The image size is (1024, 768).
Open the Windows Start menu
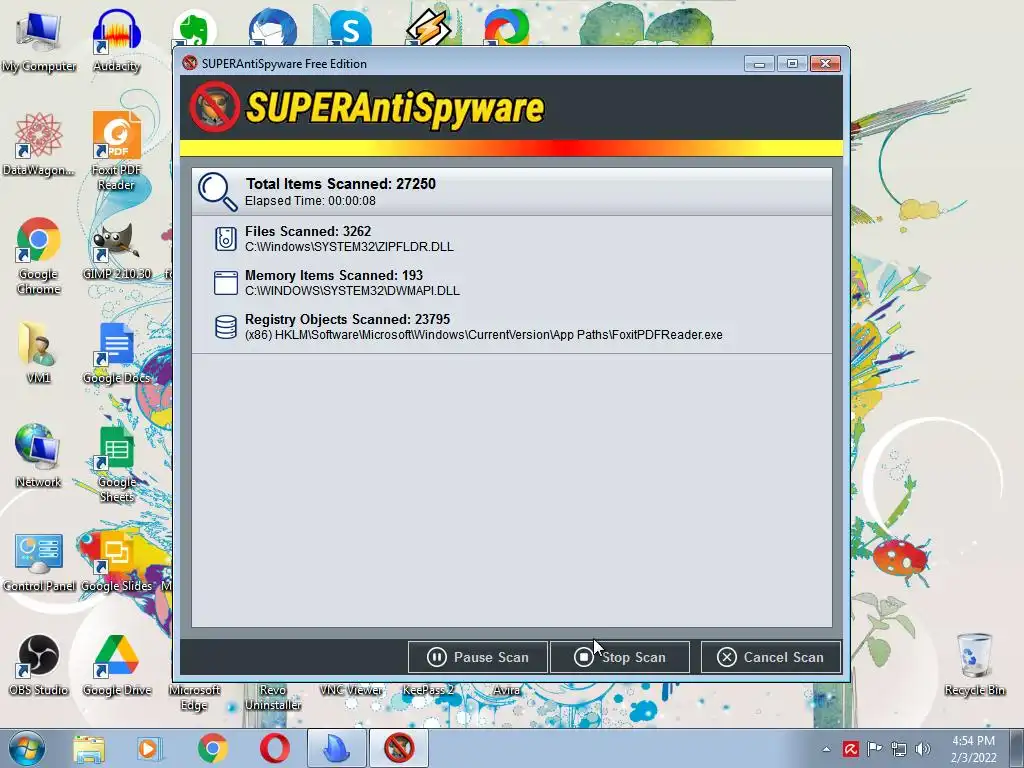pyautogui.click(x=27, y=748)
